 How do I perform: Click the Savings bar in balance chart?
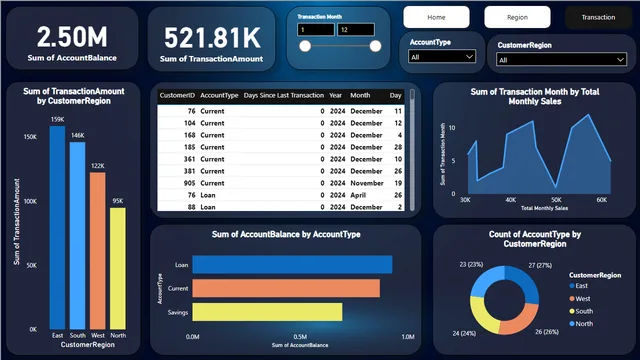267,312
